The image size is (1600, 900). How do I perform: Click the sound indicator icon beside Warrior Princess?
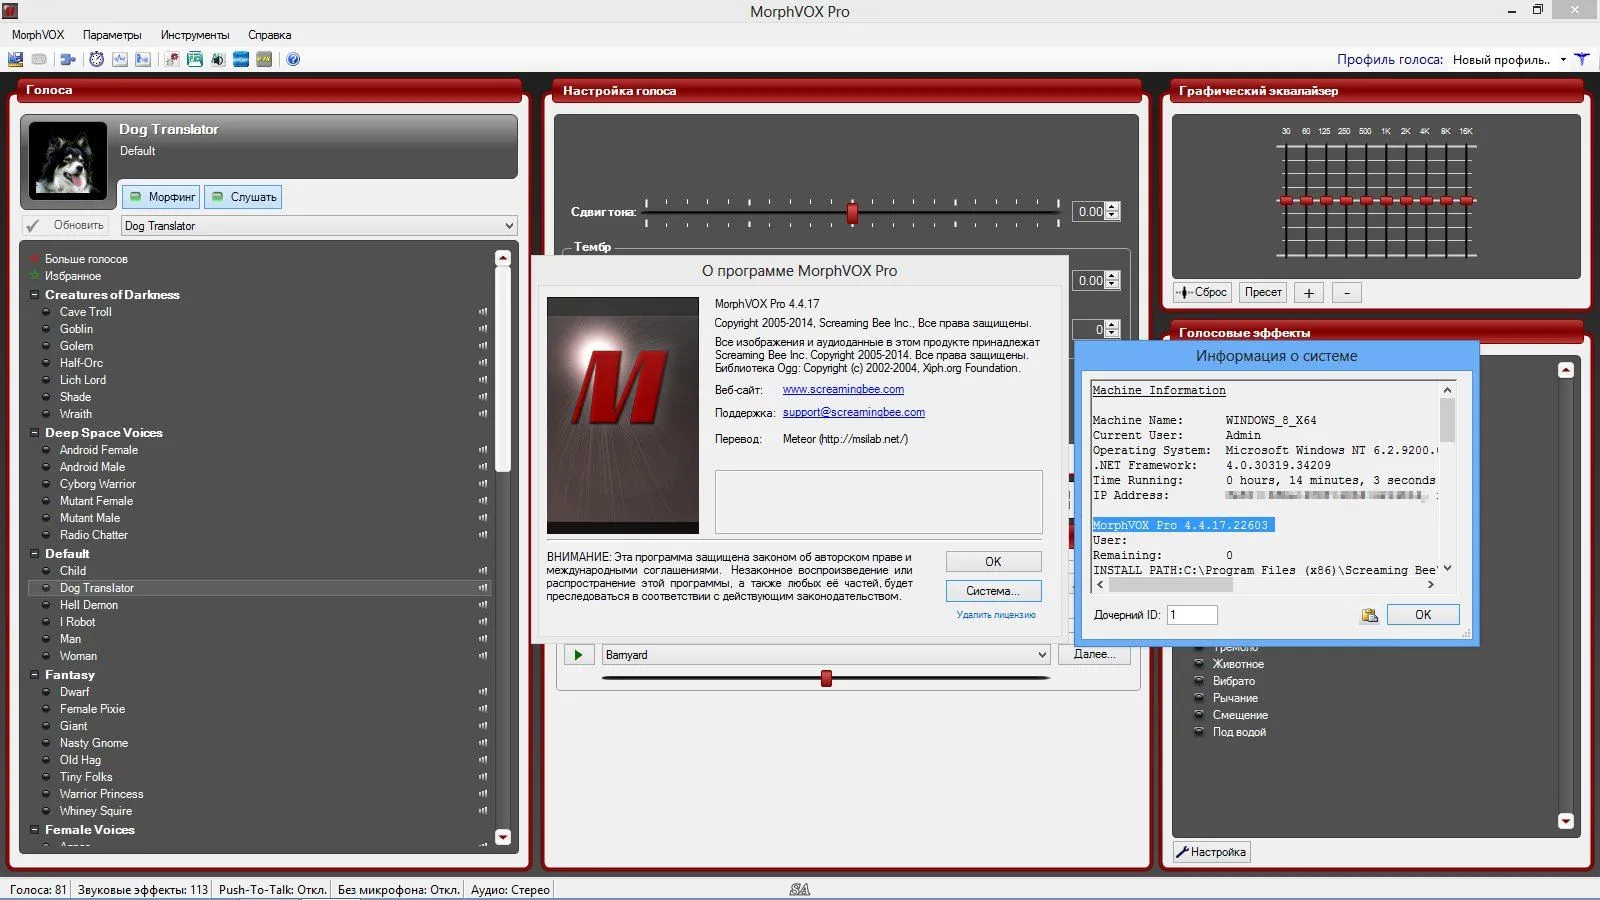point(483,794)
